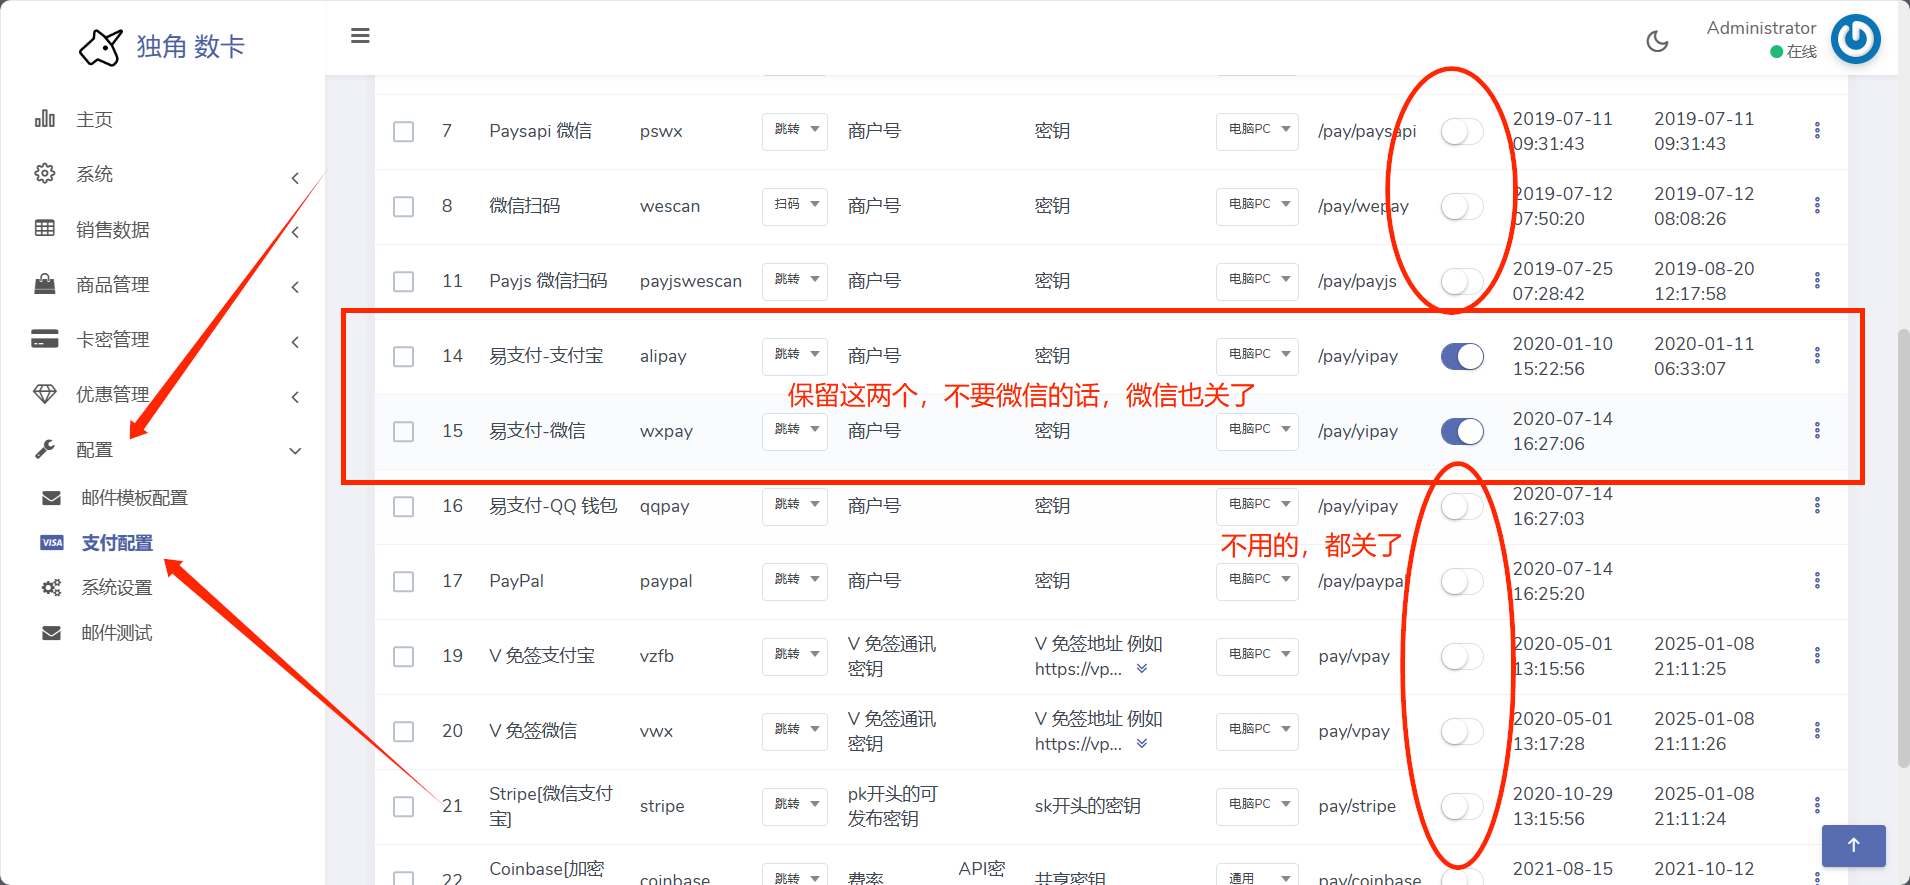
Task: Open 电脑PC client dropdown for Paysapi 微信
Action: click(1257, 131)
